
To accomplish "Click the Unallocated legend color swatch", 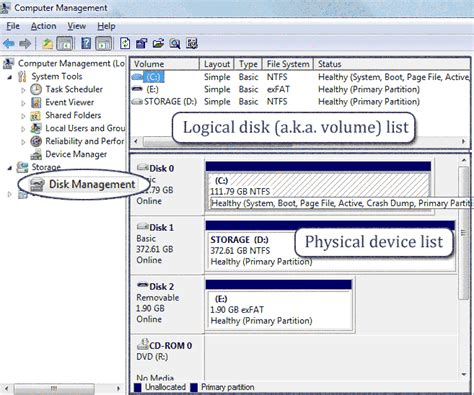I will point(138,387).
